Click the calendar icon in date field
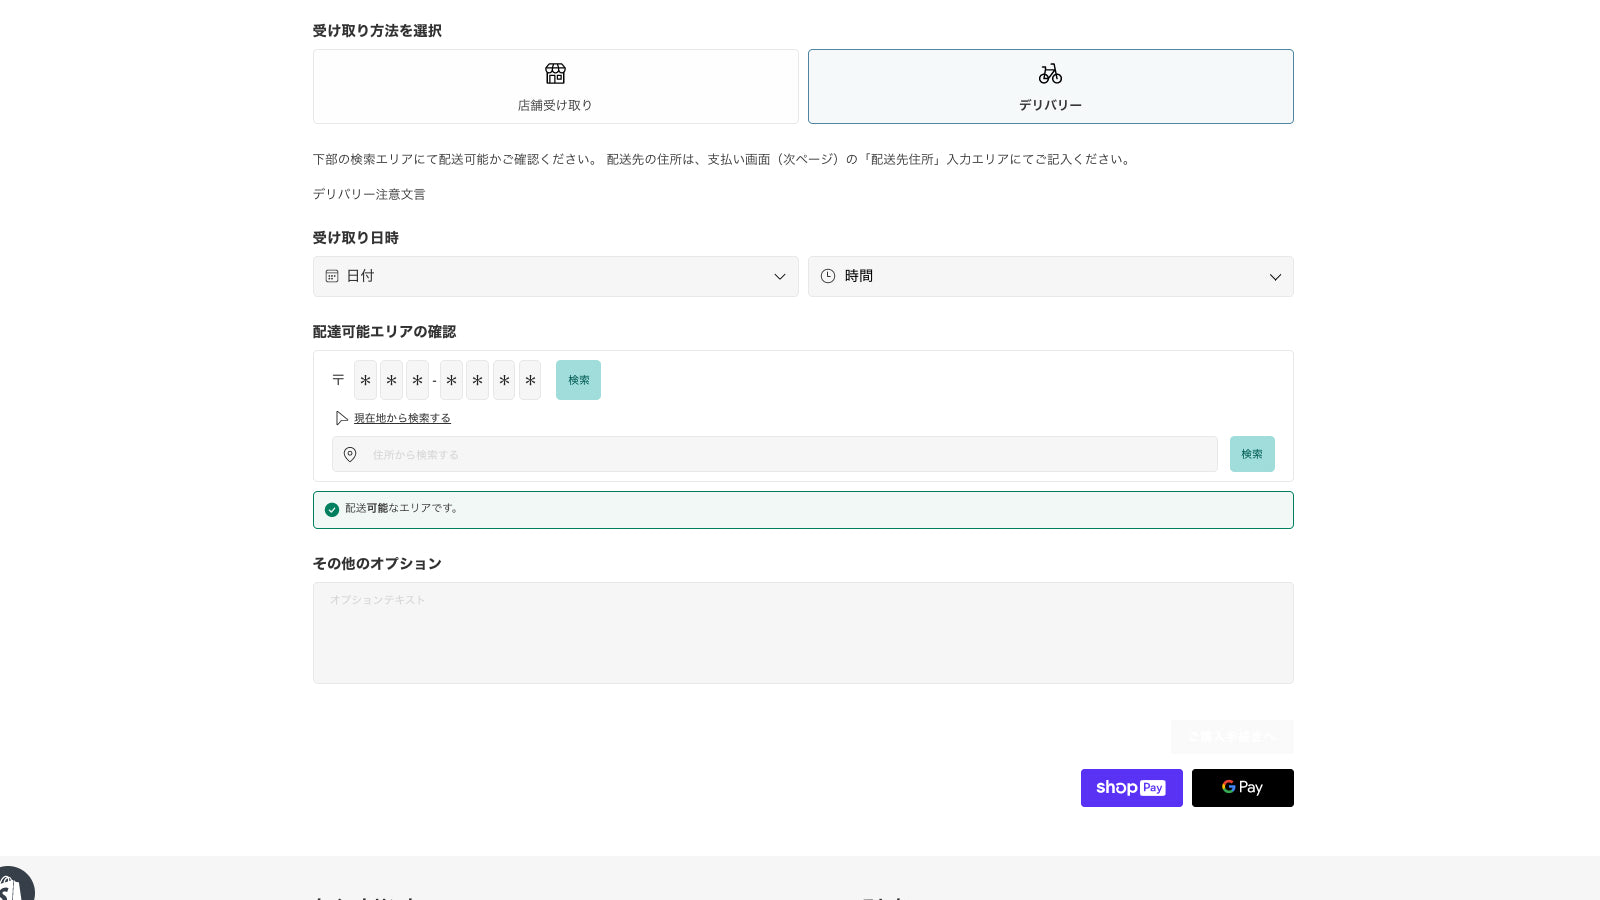This screenshot has height=900, width=1600. pos(332,276)
